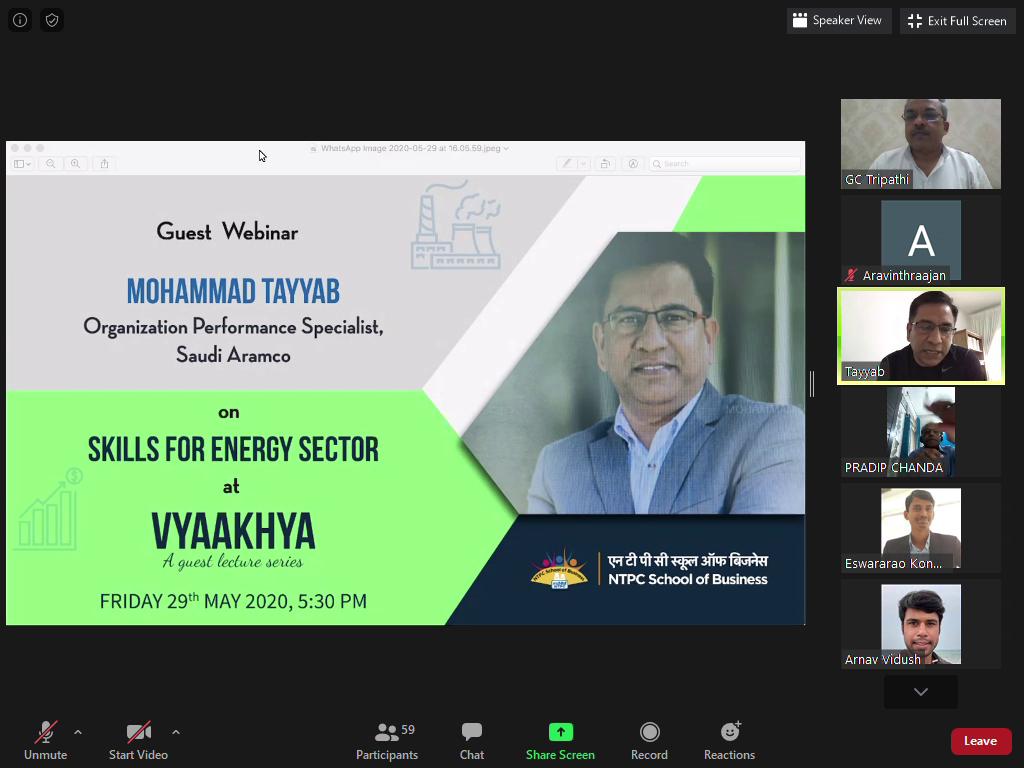
Task: Open the meeting information icon
Action: coord(20,20)
